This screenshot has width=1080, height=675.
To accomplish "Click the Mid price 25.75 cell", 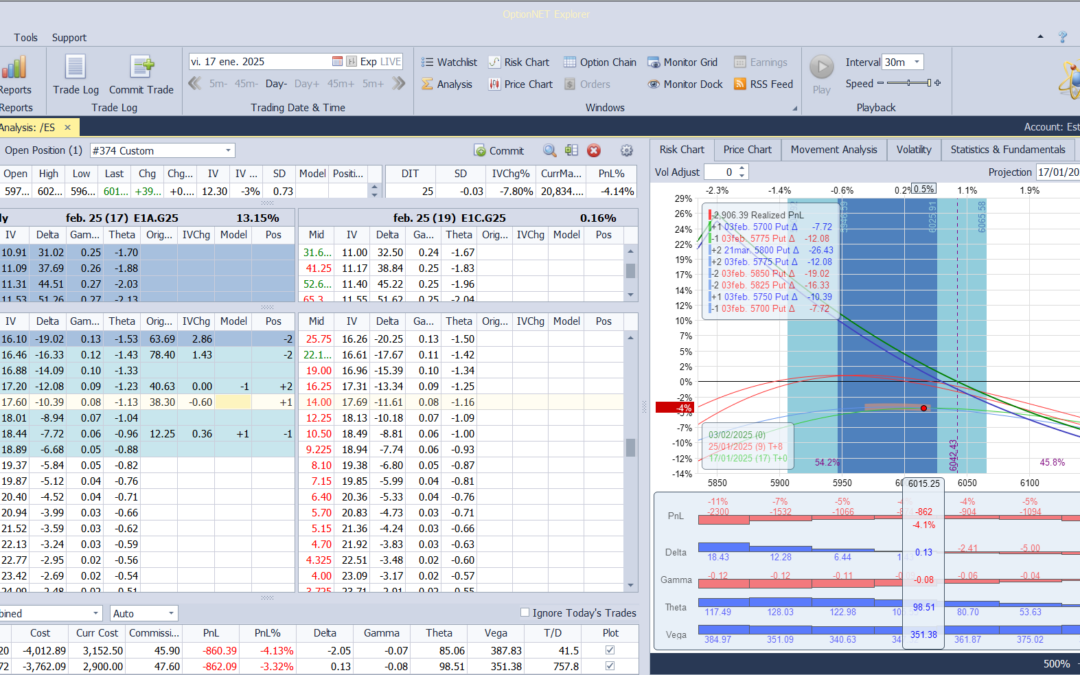I will pos(318,339).
